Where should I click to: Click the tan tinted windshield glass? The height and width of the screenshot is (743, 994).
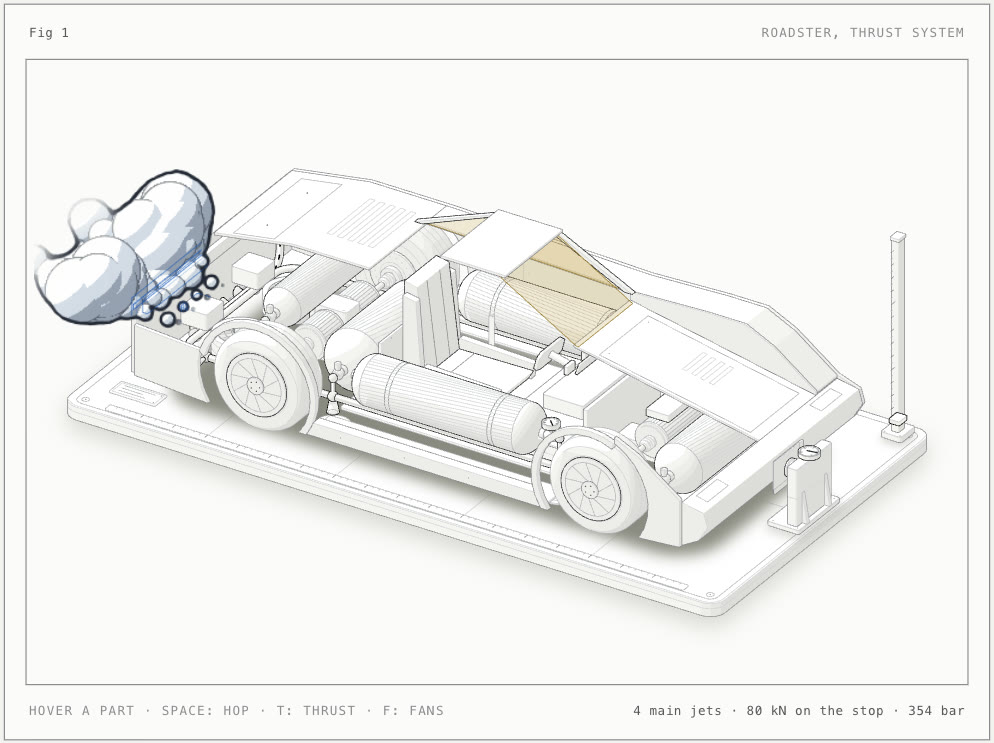(x=569, y=293)
